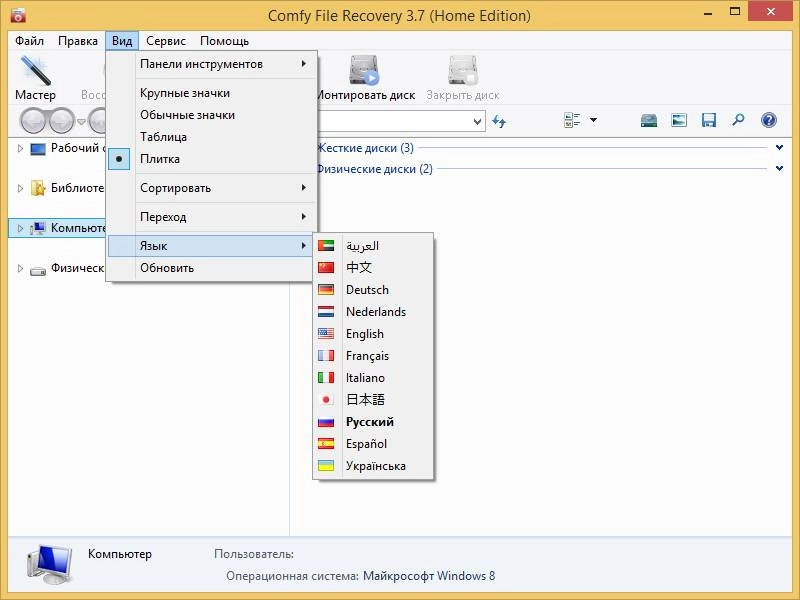Click the back navigation round button

pos(34,121)
